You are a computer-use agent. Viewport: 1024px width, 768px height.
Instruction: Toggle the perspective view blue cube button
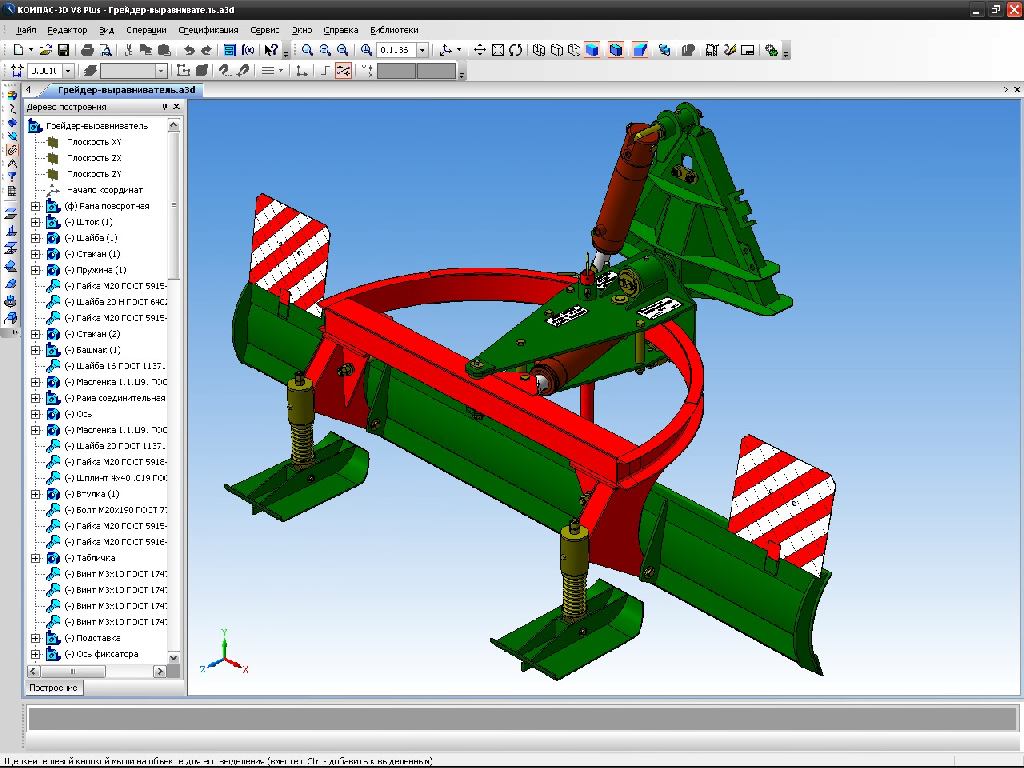(x=640, y=50)
